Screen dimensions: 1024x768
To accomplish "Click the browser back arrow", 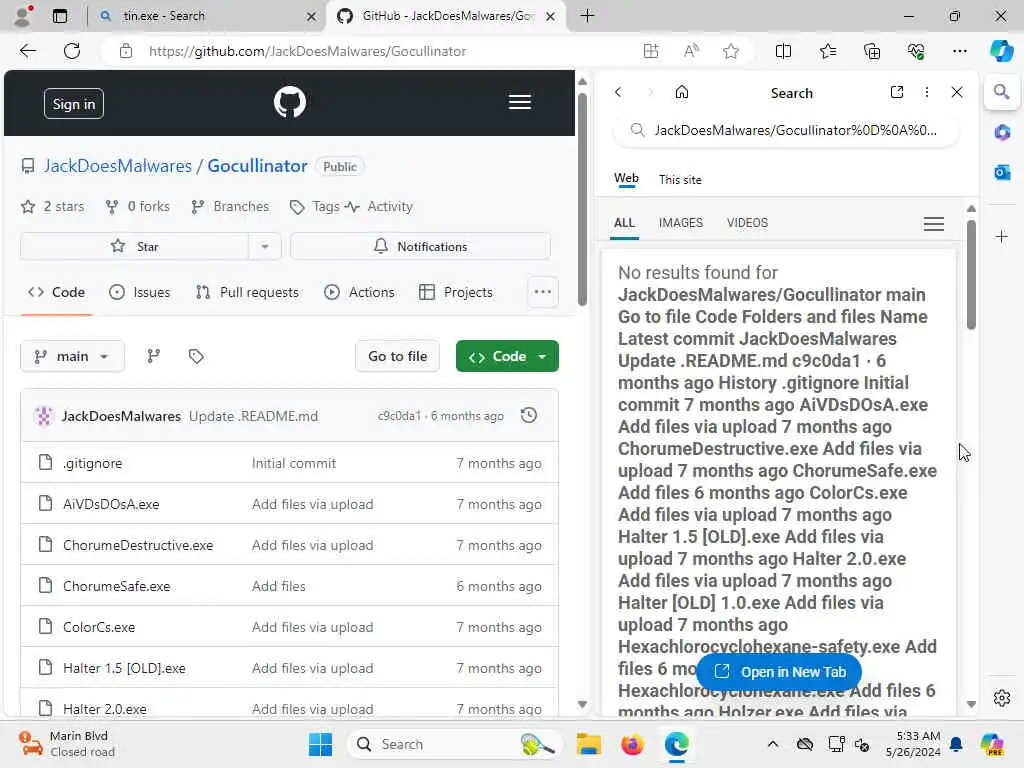I will [x=27, y=51].
